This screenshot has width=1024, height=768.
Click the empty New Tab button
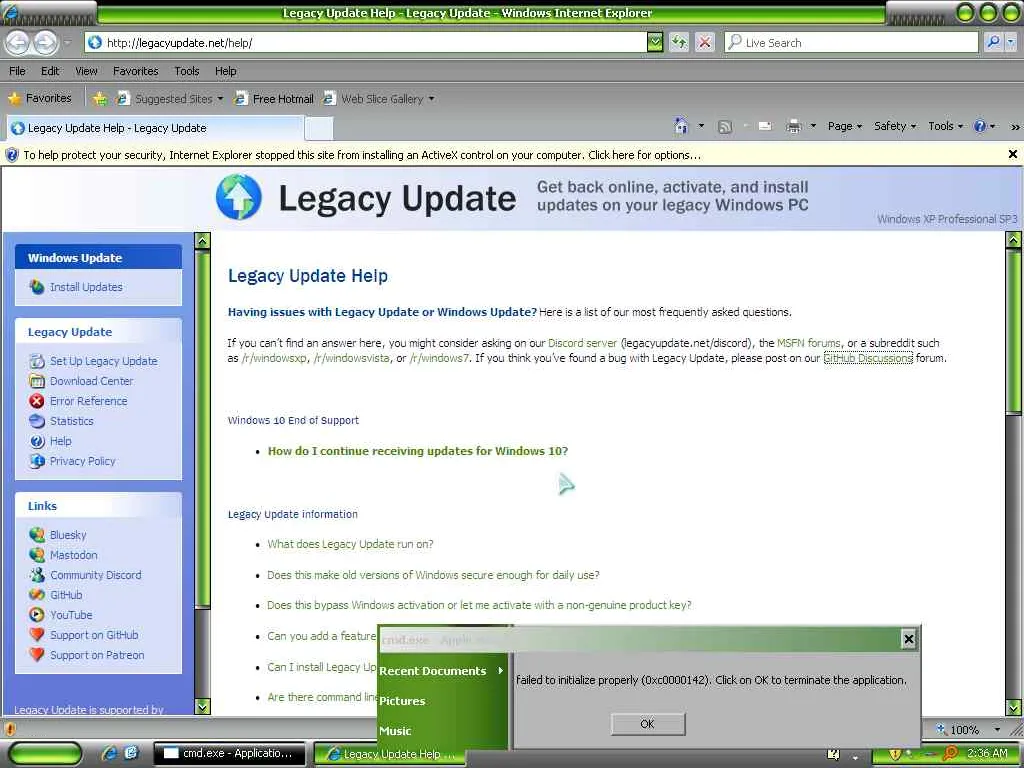319,129
